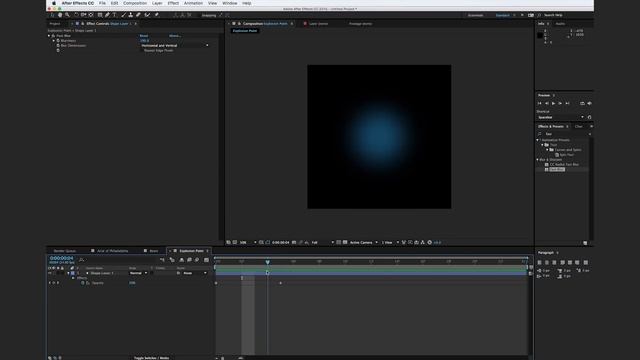Open the Animation menu
Screen dimensions: 640x360
pyautogui.click(x=193, y=3)
